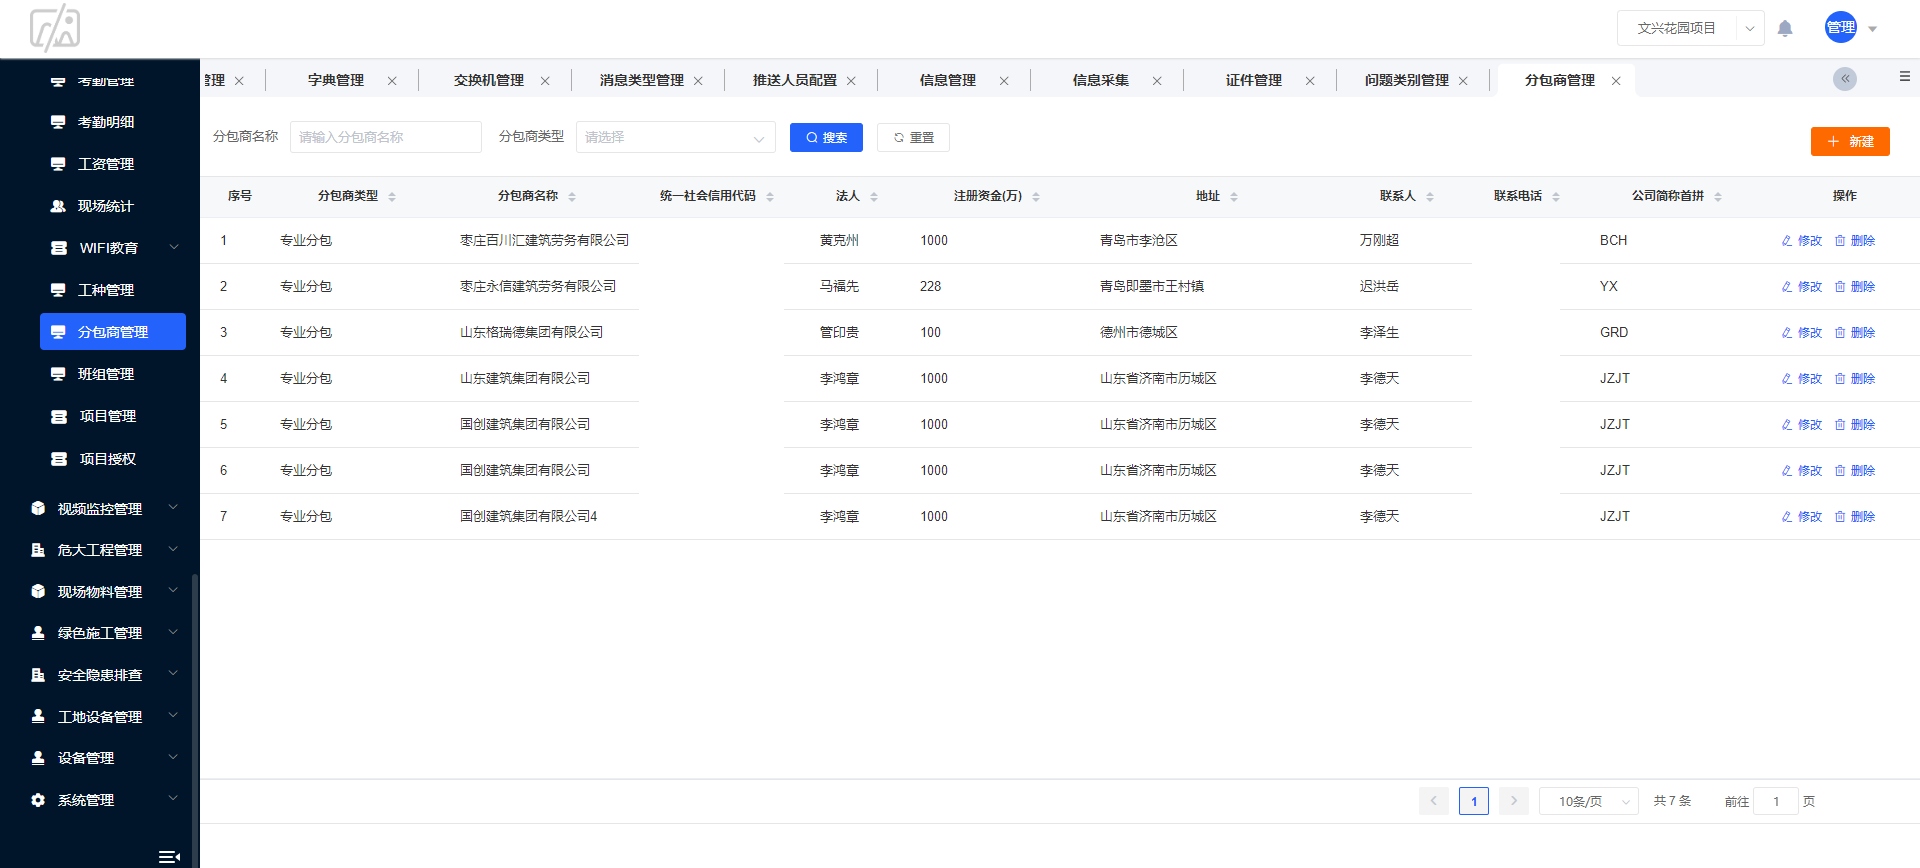Click 删除 for 山东格瑞德集团有限公司
The height and width of the screenshot is (868, 1920).
[x=1855, y=333]
